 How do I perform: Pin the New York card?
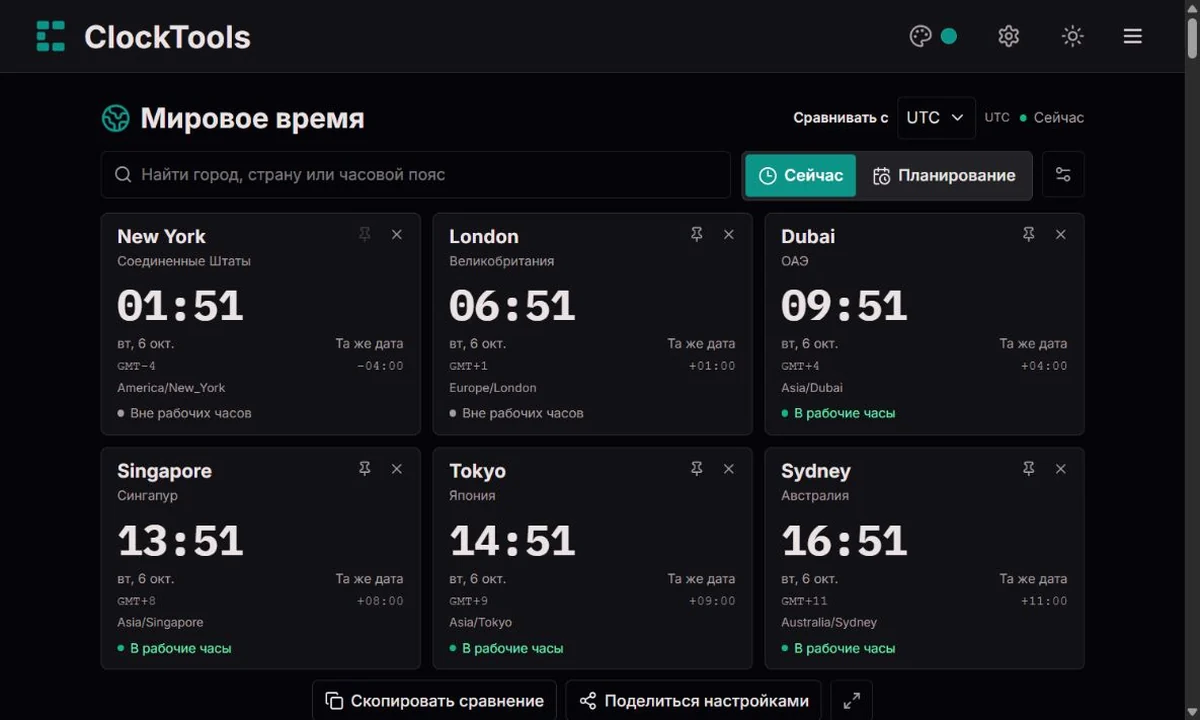pos(365,234)
